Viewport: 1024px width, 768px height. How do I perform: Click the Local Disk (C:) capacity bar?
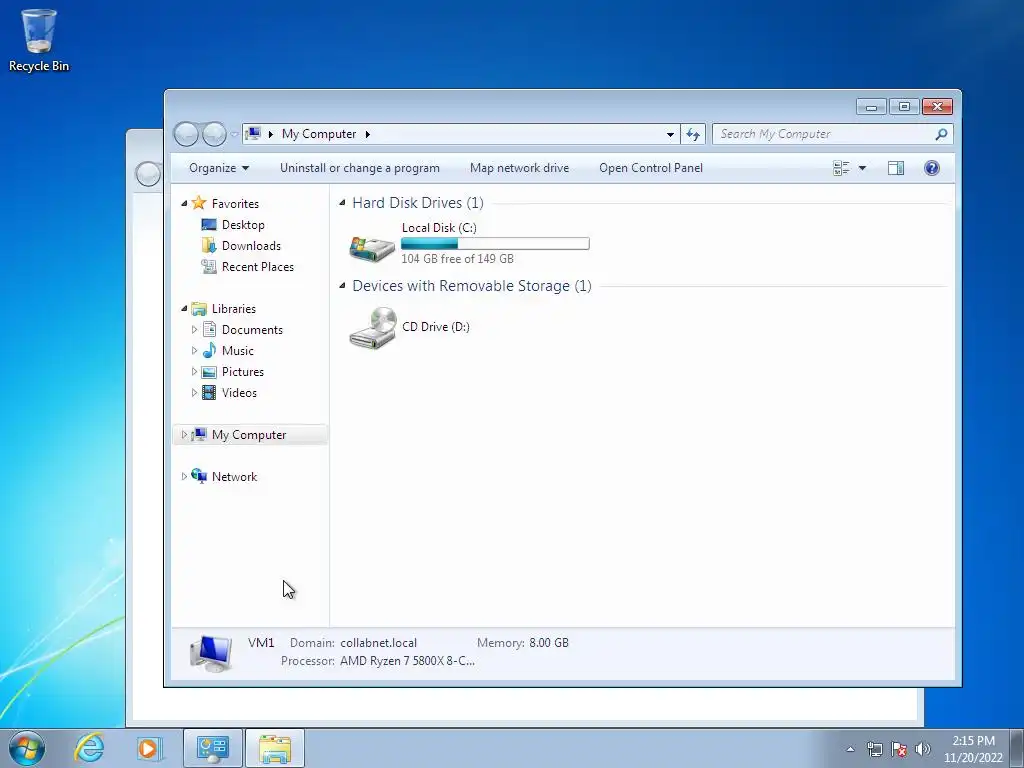[x=495, y=244]
